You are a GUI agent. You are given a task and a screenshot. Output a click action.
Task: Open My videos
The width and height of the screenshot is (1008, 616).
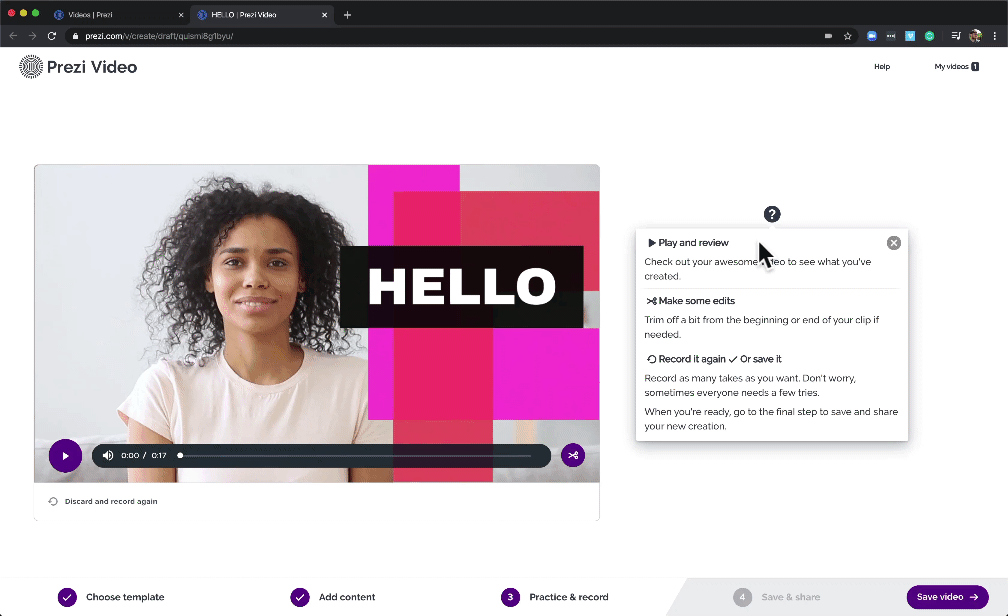955,67
